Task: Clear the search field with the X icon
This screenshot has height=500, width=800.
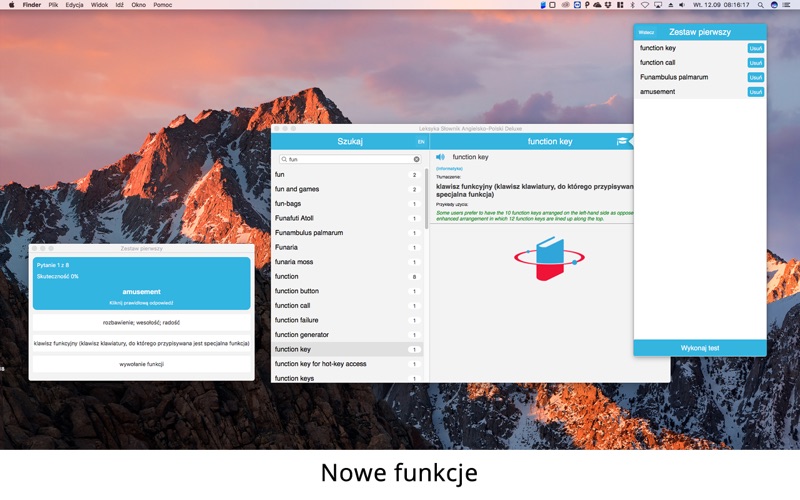Action: (x=417, y=159)
